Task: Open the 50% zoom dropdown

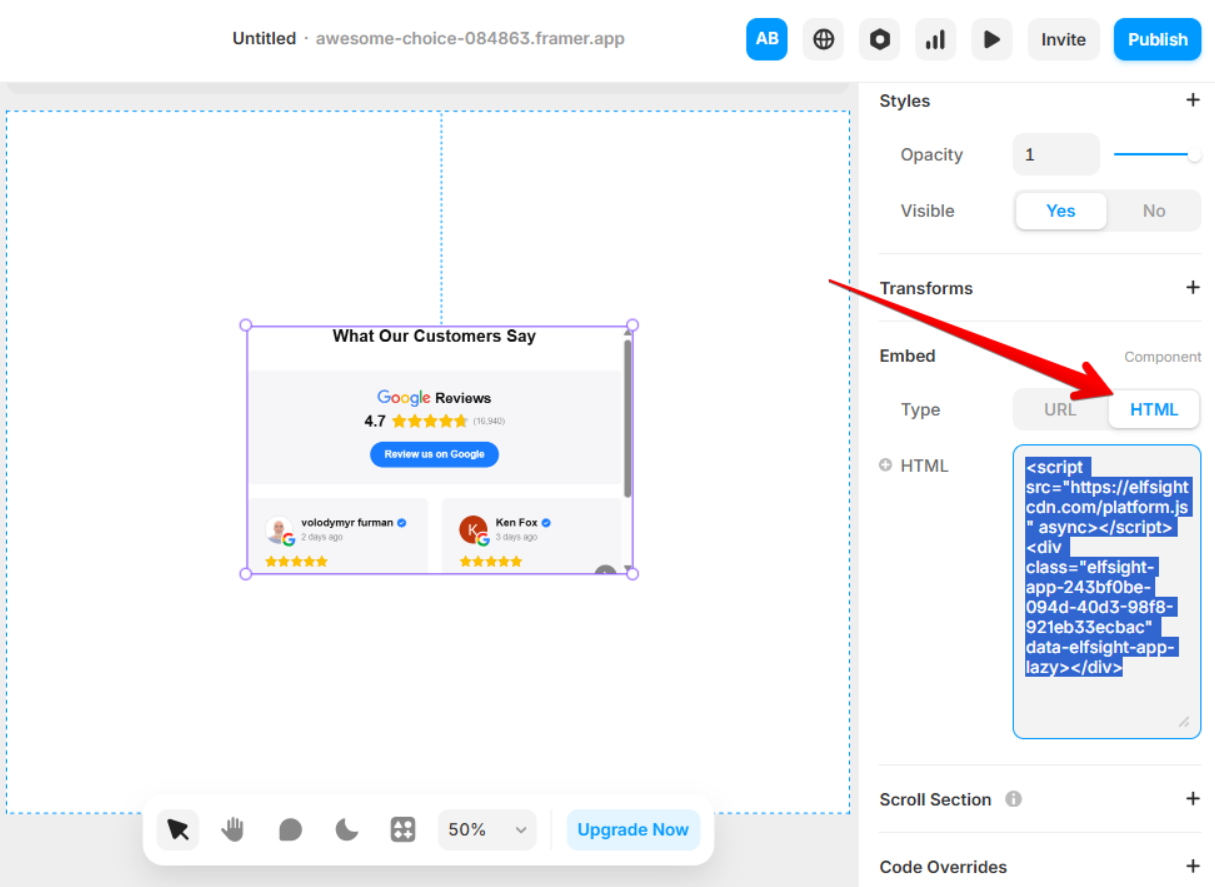Action: [x=487, y=829]
